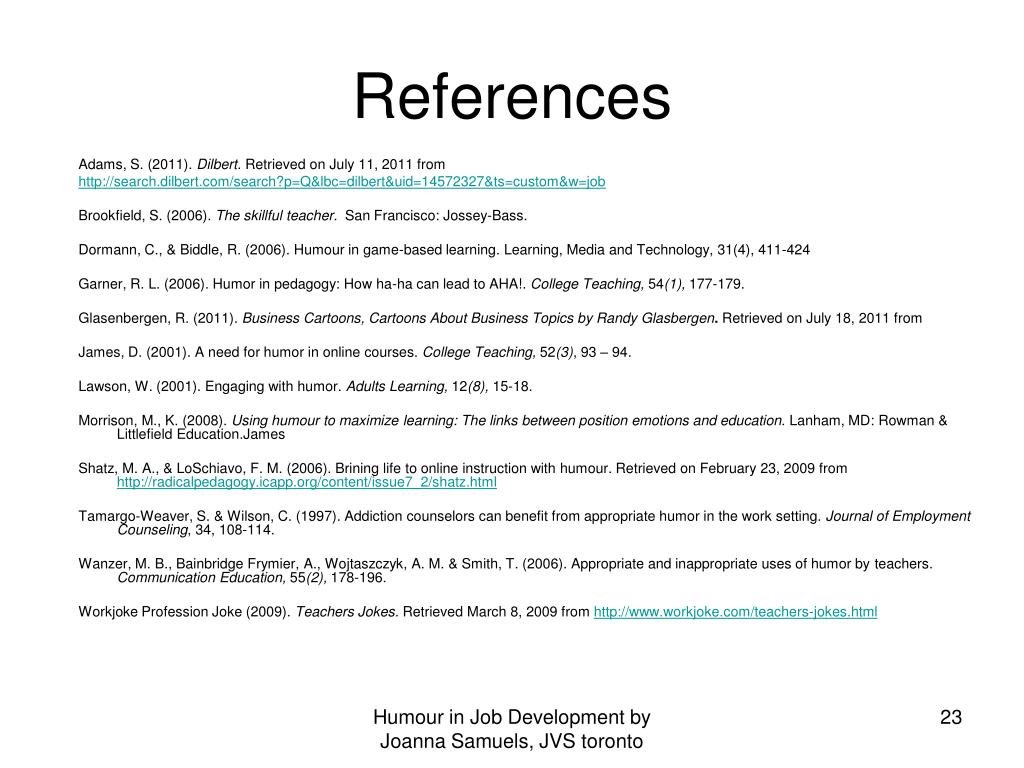Select the Brookfield The skillful teacher reference
Image resolution: width=1024 pixels, height=768 pixels.
pyautogui.click(x=302, y=216)
